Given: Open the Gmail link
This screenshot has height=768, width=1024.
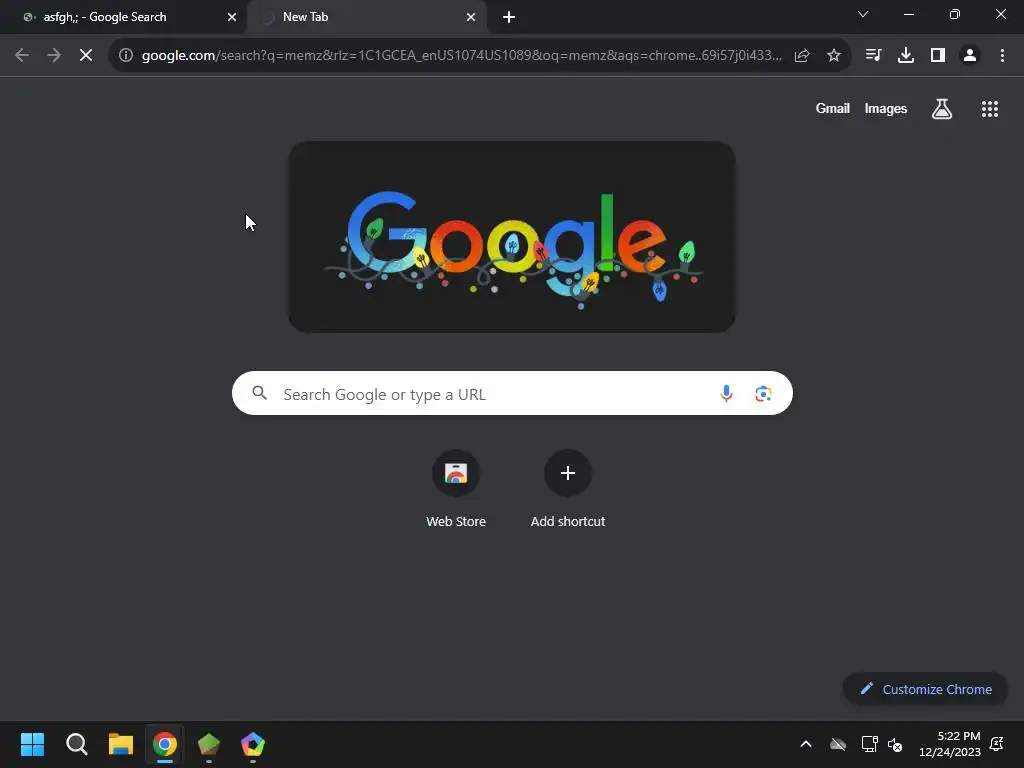Looking at the screenshot, I should (x=833, y=108).
